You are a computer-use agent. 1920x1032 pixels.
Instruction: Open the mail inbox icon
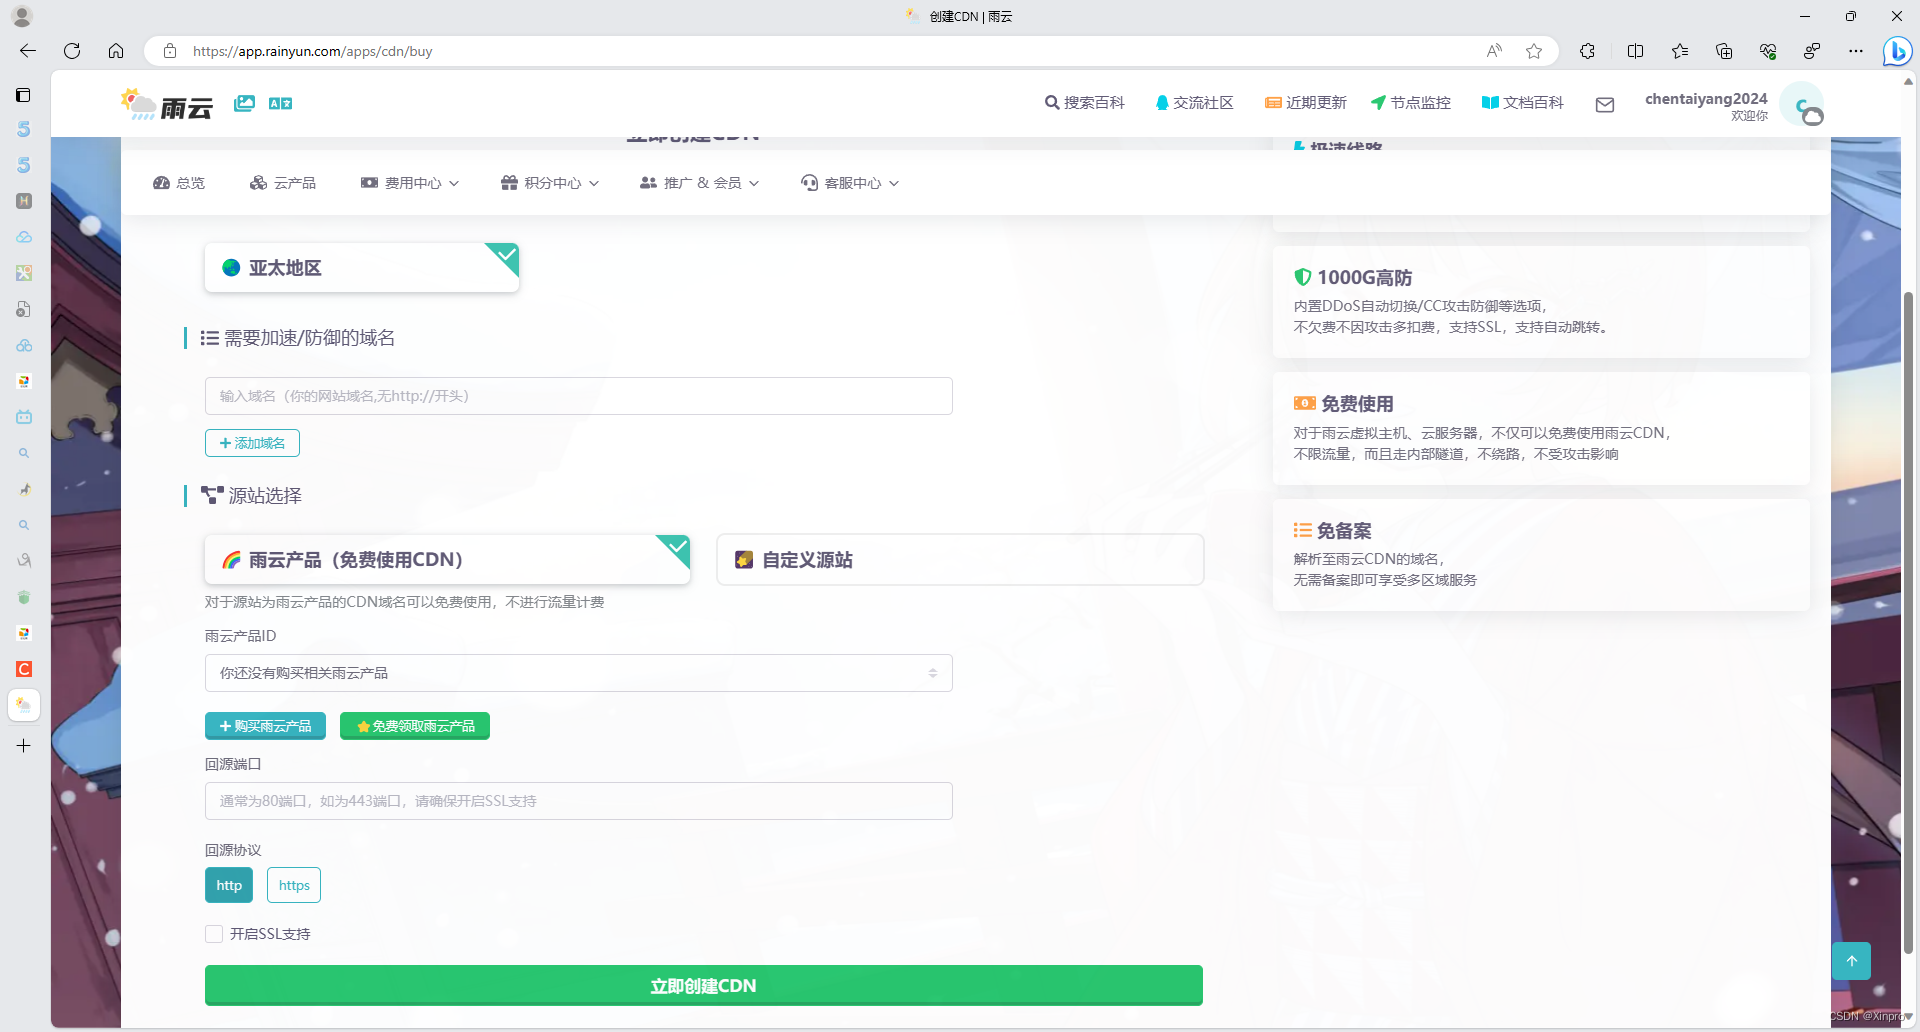[1605, 104]
